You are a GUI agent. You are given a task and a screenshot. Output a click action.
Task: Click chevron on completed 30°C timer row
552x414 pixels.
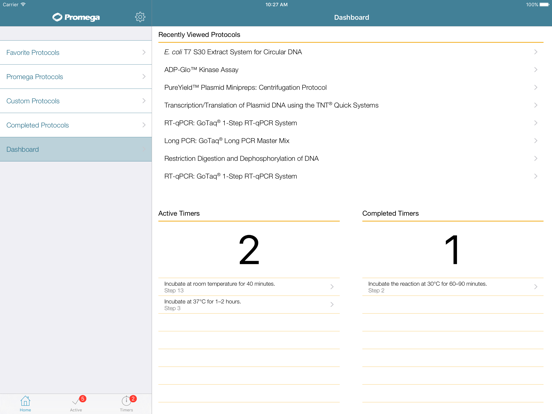coord(535,287)
